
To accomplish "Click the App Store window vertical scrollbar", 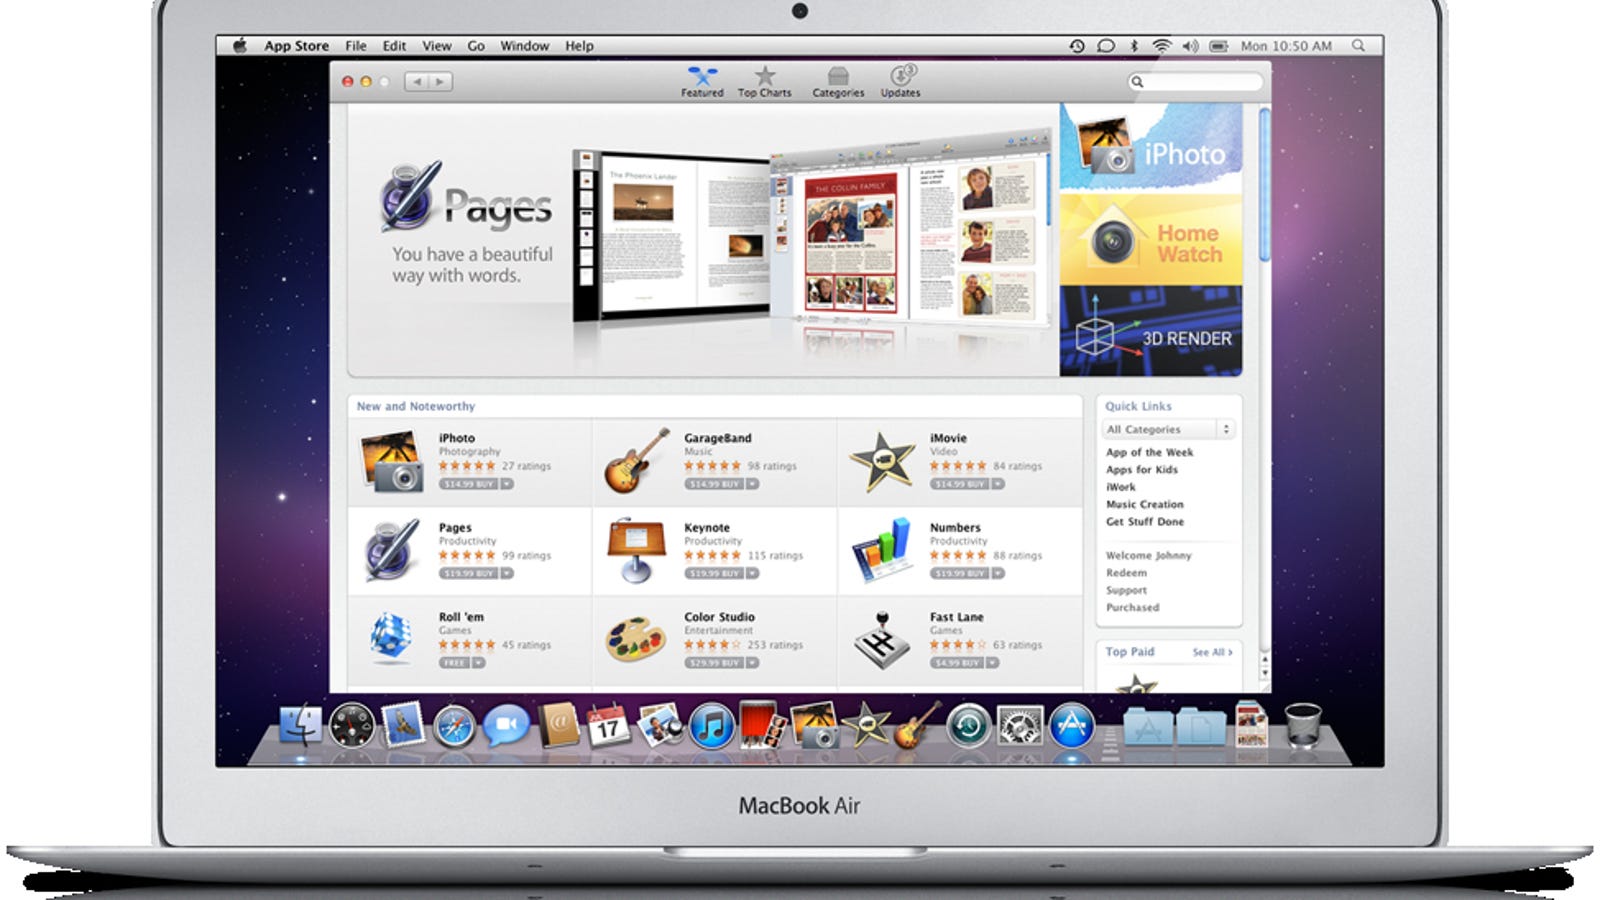I will (1264, 185).
